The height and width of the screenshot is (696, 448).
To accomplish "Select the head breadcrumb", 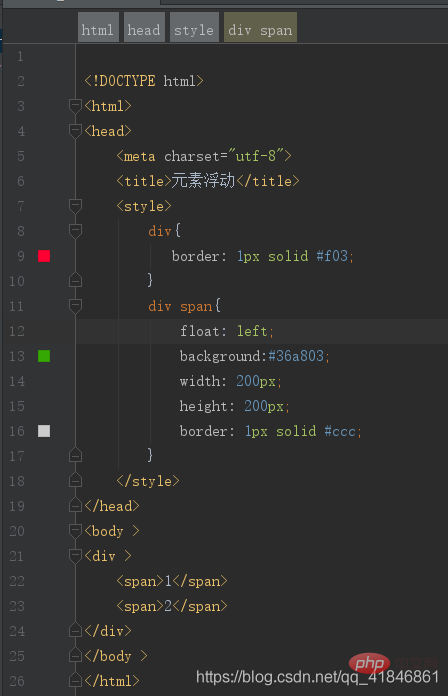I will coord(144,28).
